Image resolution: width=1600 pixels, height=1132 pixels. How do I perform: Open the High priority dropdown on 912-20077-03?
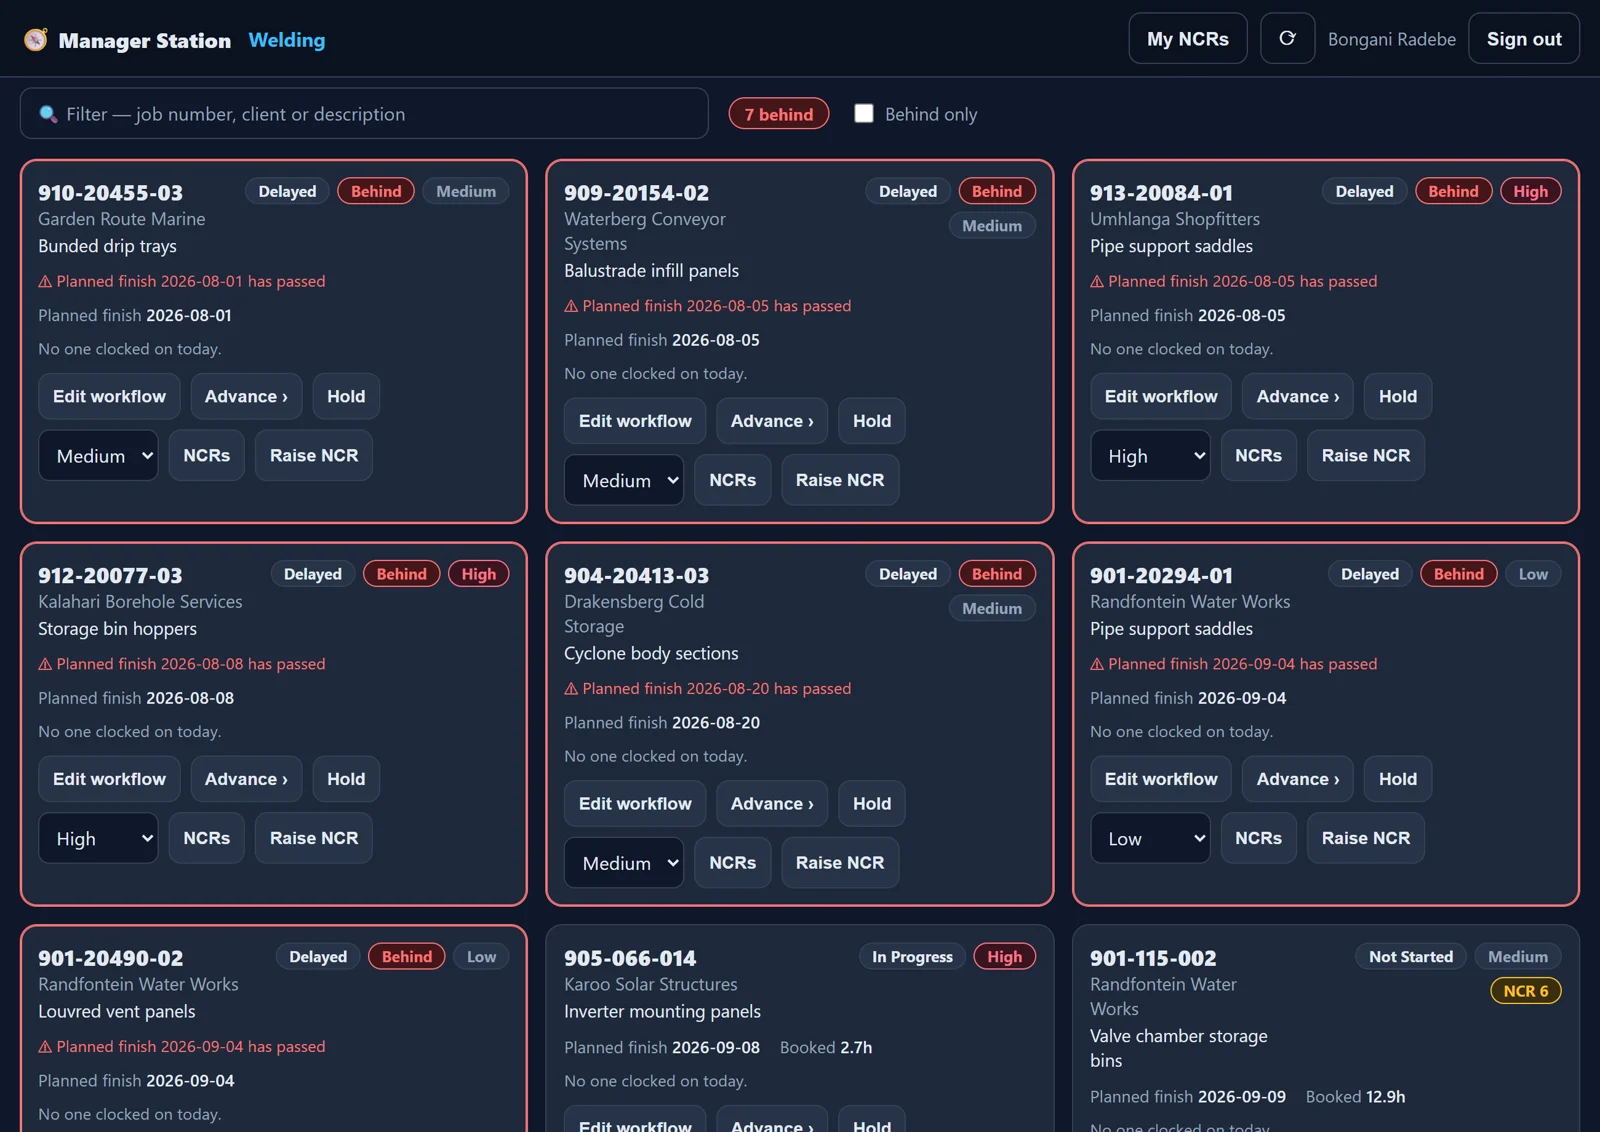coord(98,838)
